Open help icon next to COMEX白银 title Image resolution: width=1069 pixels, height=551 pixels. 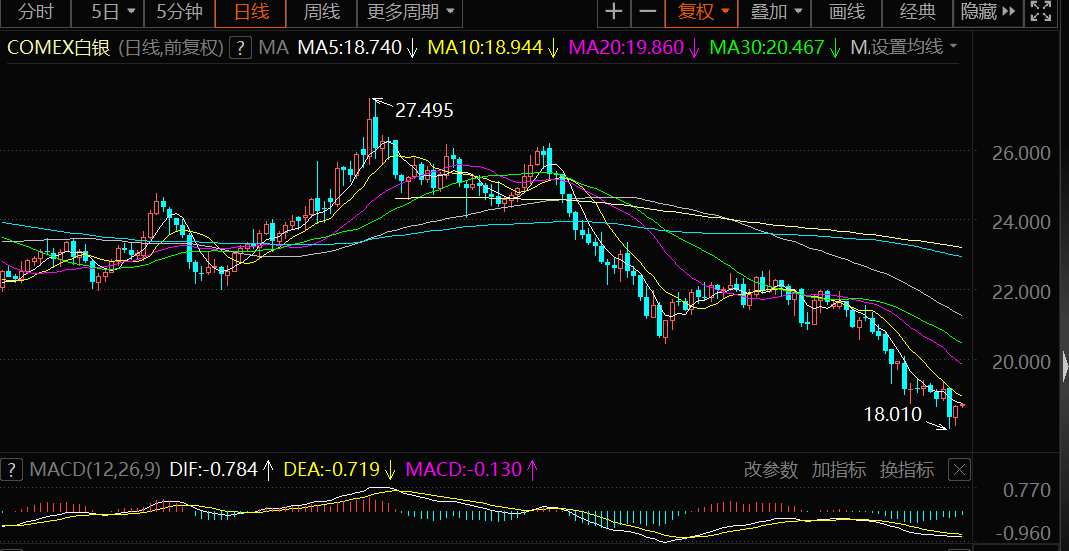(x=240, y=48)
